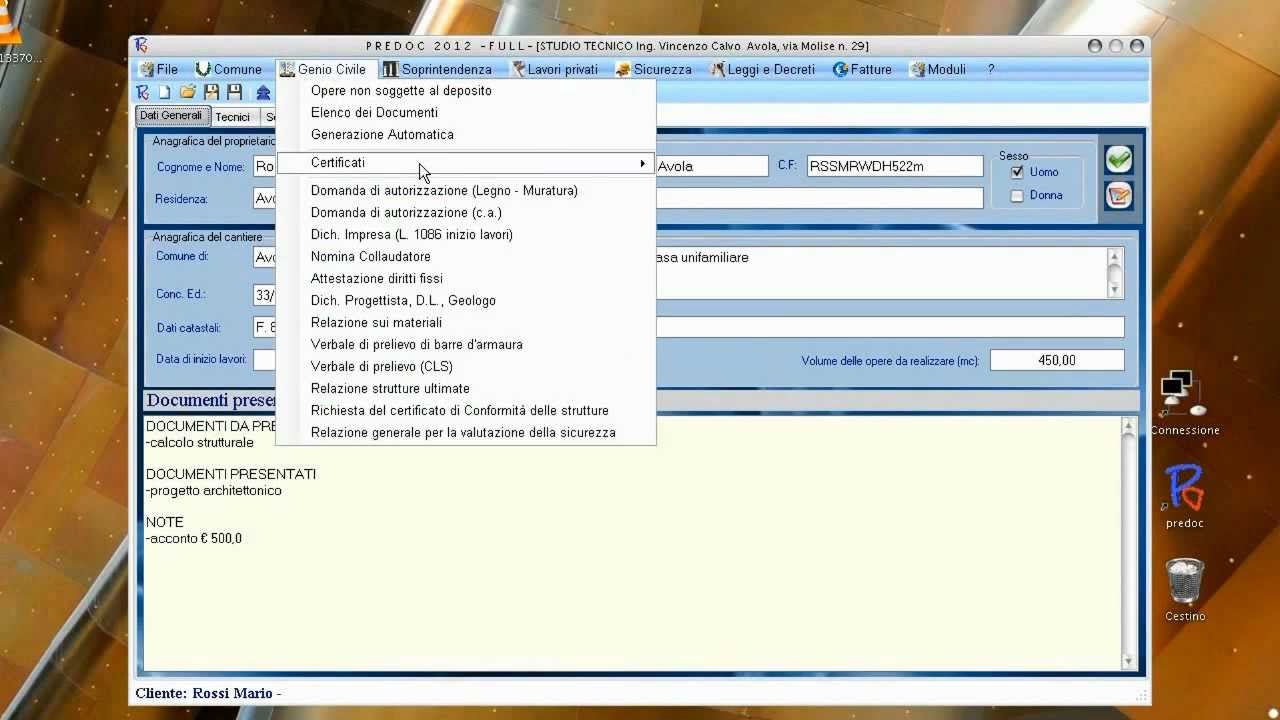Click documents area scrollbar down arrow
The width and height of the screenshot is (1280, 720).
pos(1128,661)
